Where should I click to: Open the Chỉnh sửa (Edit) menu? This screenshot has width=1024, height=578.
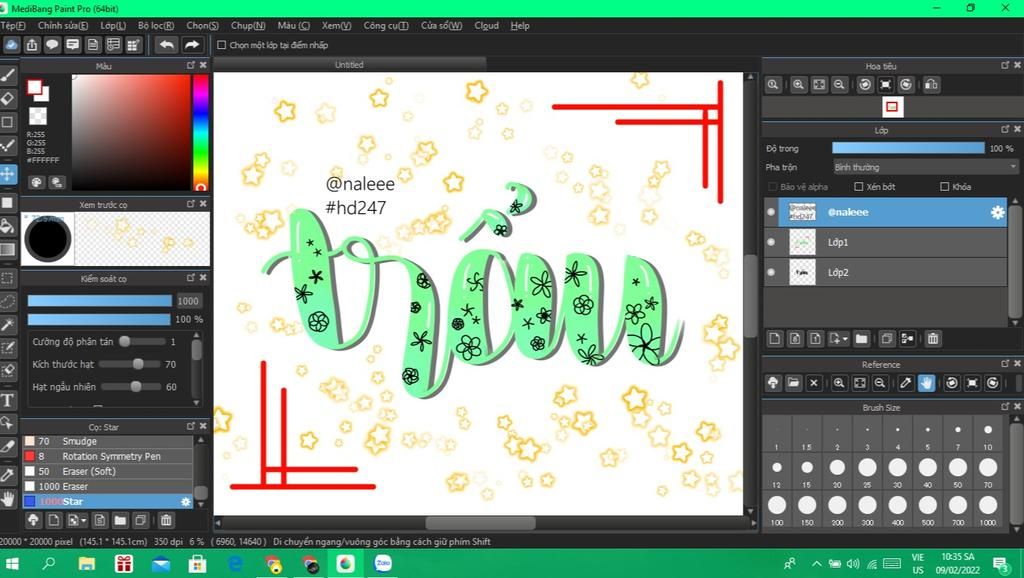(63, 25)
